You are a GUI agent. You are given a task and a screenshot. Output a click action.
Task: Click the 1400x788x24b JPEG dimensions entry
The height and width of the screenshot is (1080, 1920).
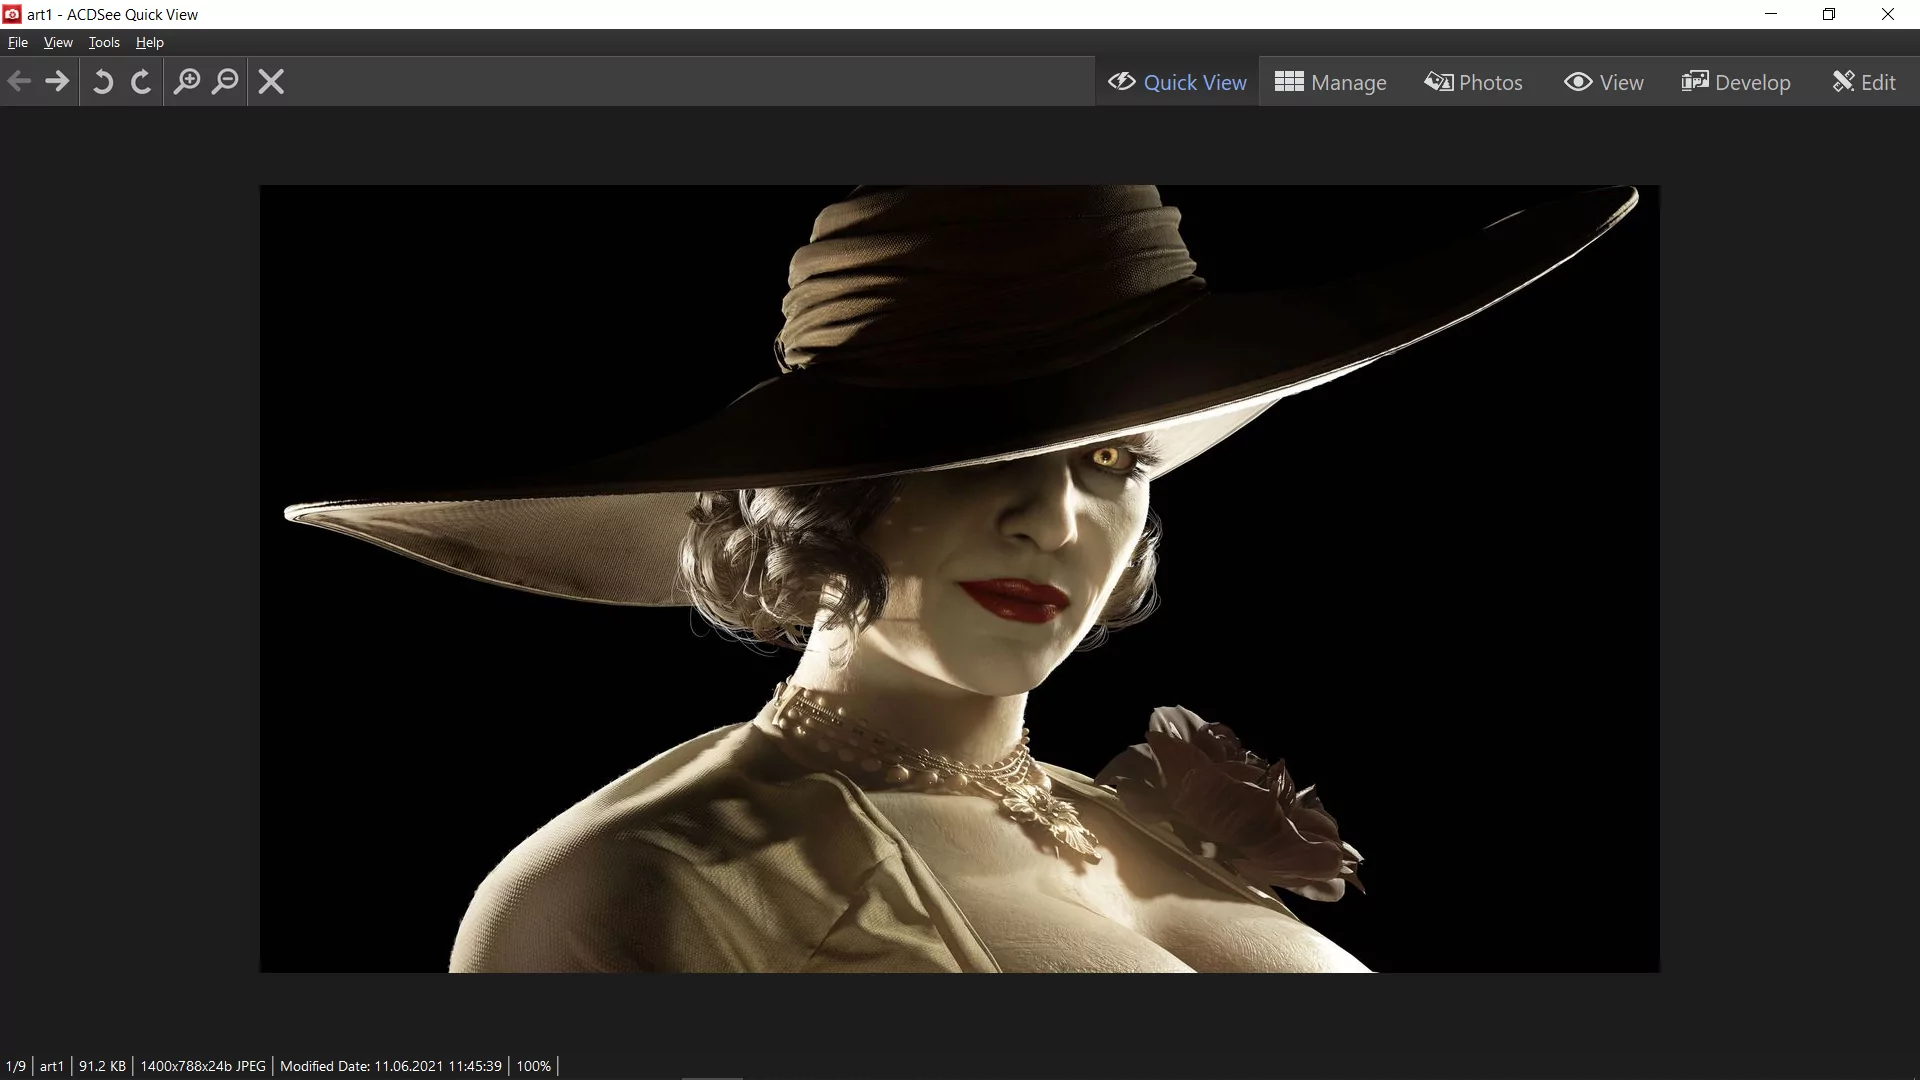click(203, 1066)
